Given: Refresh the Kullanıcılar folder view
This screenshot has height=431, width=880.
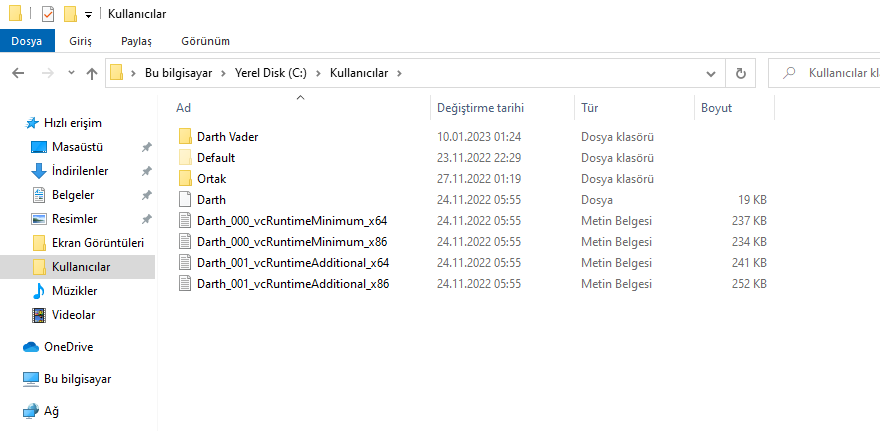Looking at the screenshot, I should tap(740, 73).
